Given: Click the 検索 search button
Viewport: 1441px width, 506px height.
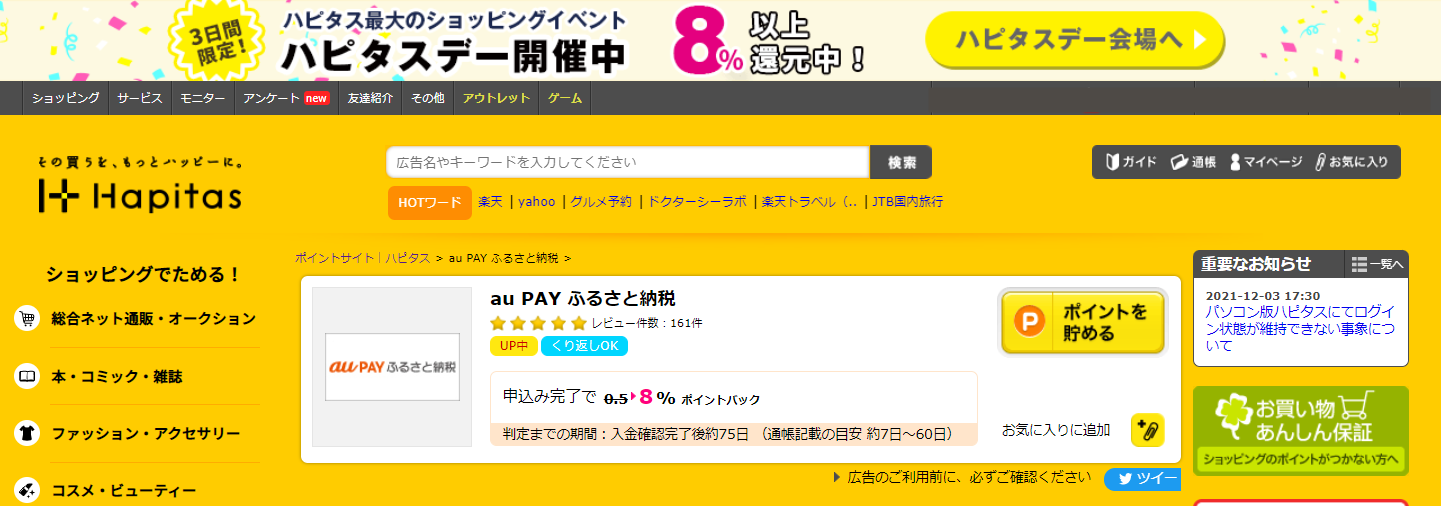Looking at the screenshot, I should click(x=901, y=162).
